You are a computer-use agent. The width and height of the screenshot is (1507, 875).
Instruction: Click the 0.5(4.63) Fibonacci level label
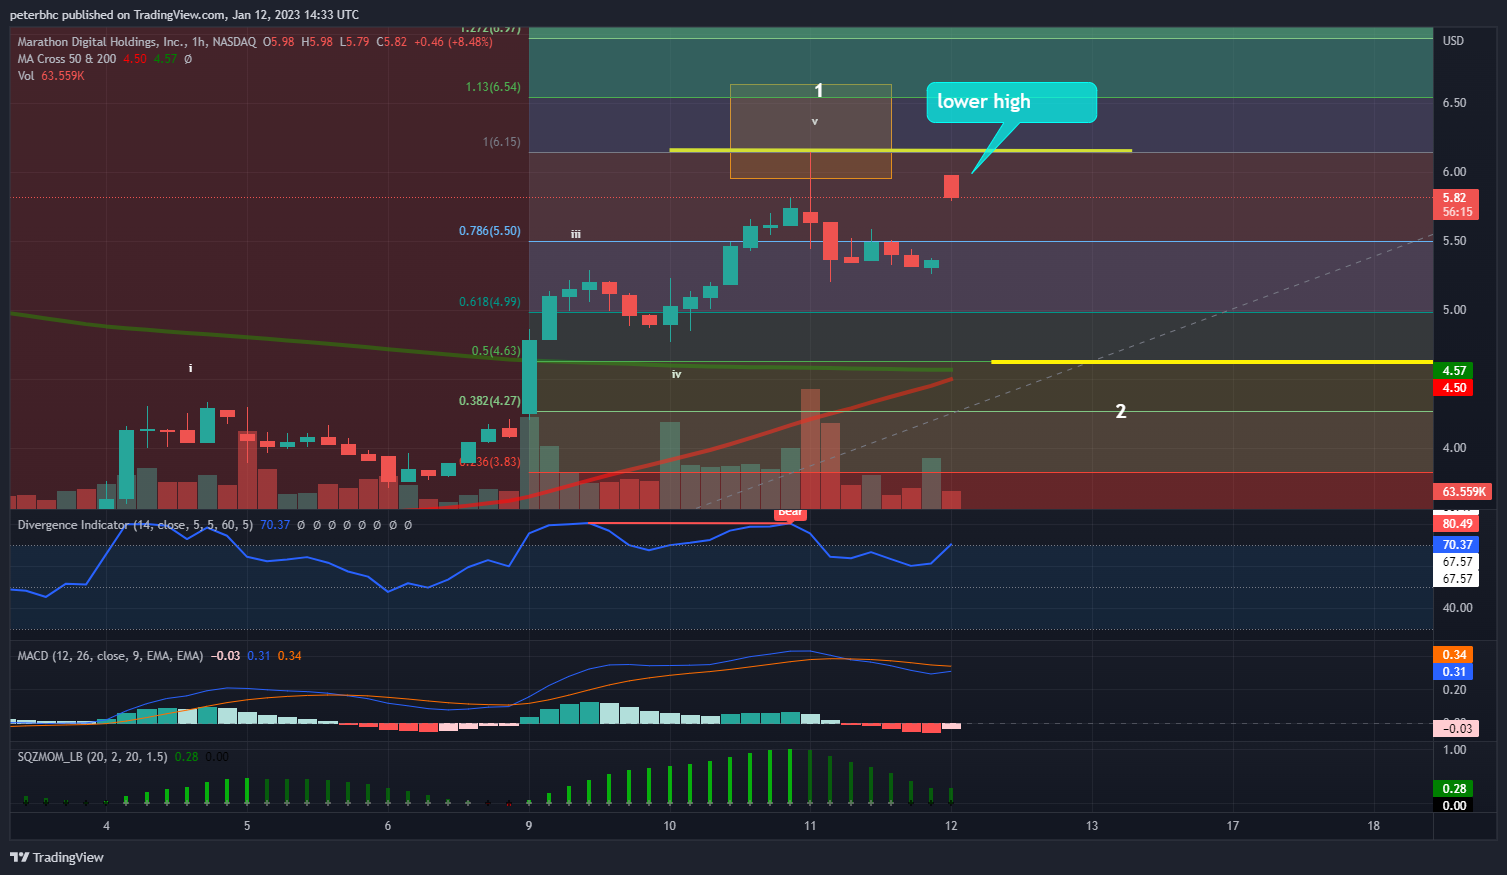tap(496, 352)
